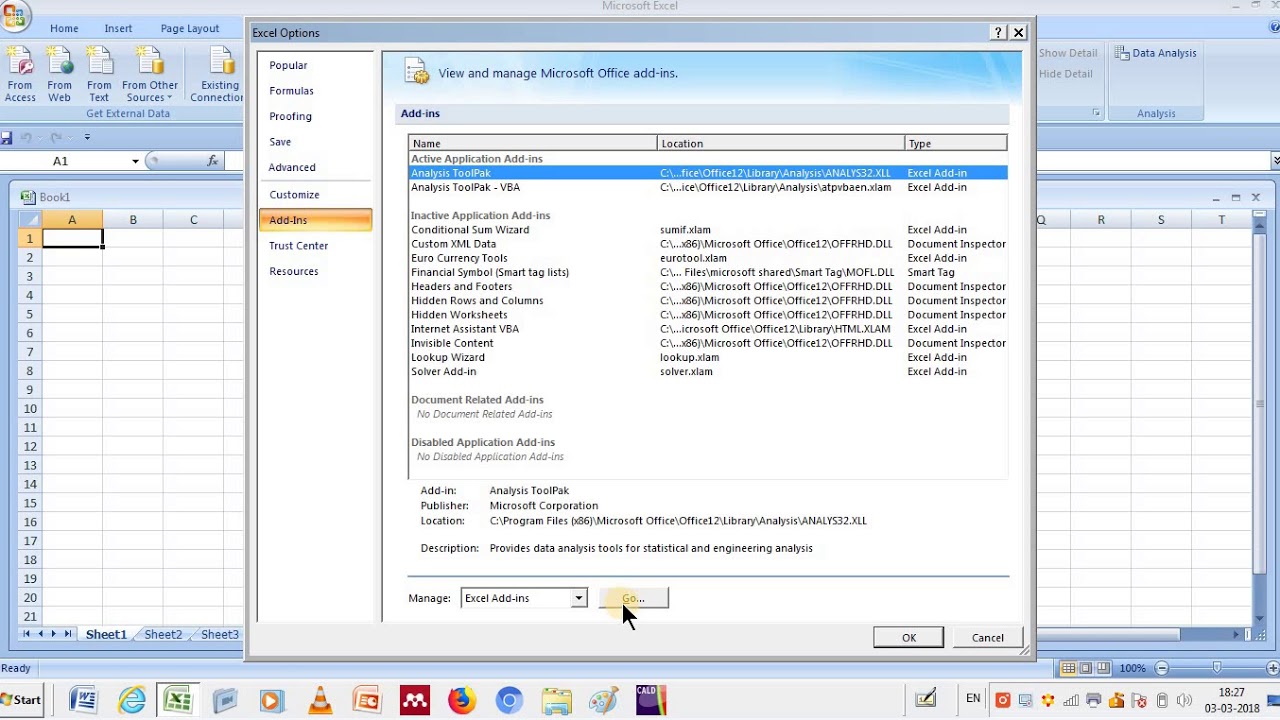Click the Excel Options help question mark
This screenshot has width=1280, height=720.
pos(998,33)
